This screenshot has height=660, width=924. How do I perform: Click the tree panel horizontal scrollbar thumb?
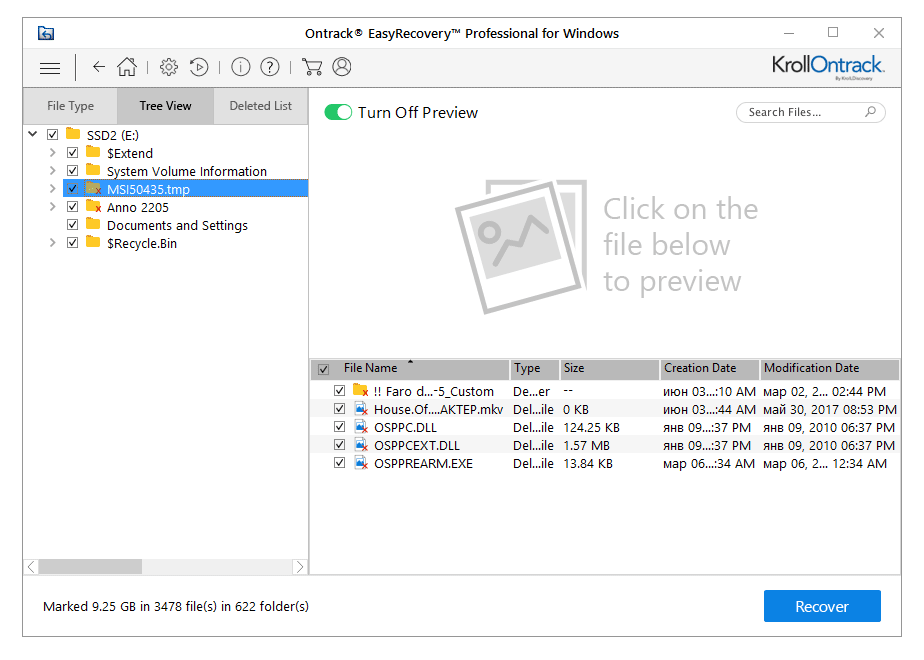point(90,567)
